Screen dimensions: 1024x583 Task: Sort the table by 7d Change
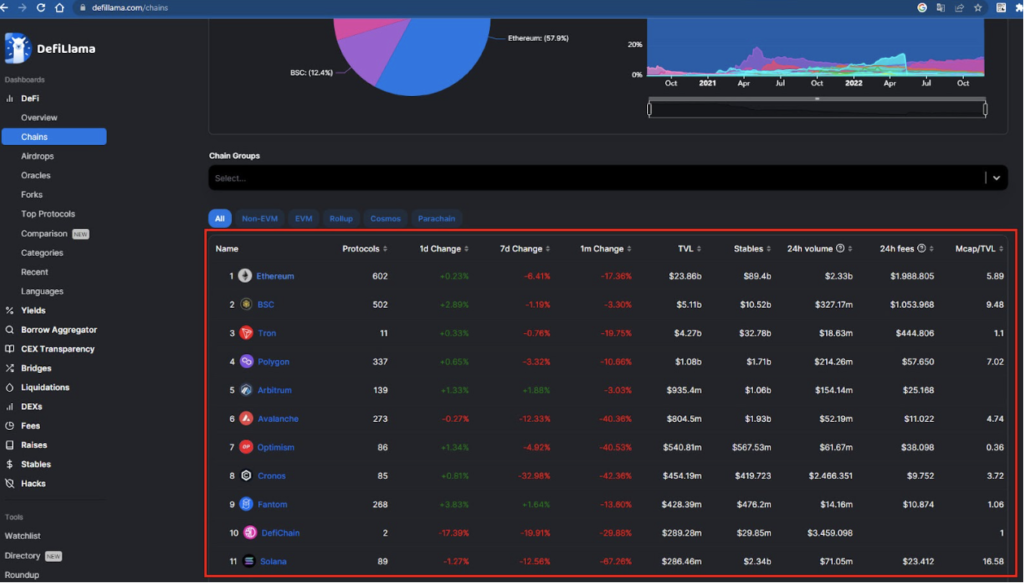click(x=524, y=249)
